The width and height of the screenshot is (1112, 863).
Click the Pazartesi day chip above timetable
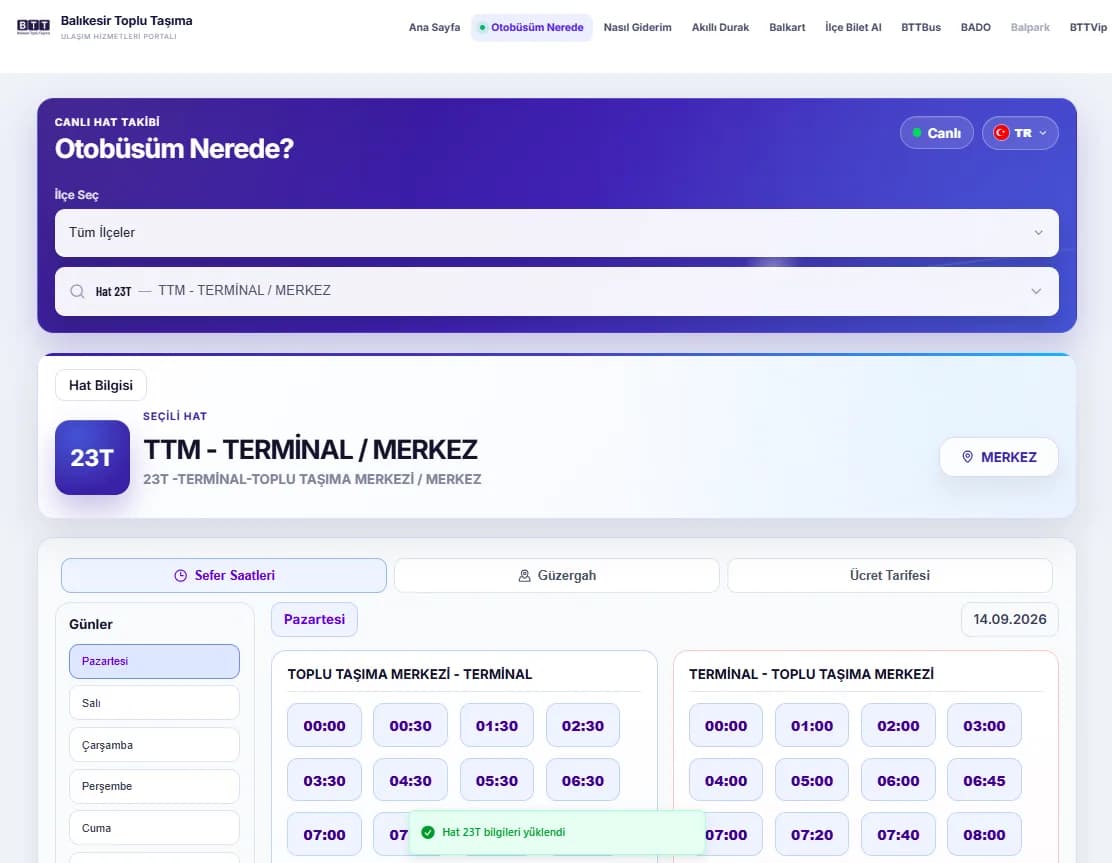coord(314,619)
